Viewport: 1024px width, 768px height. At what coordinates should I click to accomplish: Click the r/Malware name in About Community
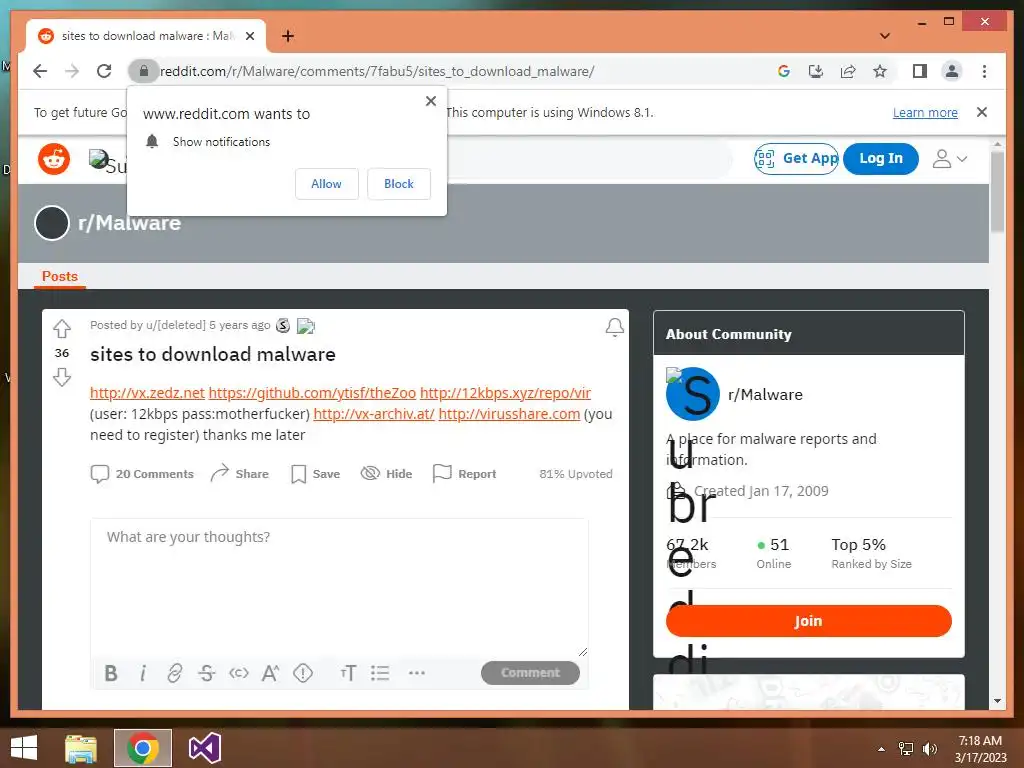765,394
